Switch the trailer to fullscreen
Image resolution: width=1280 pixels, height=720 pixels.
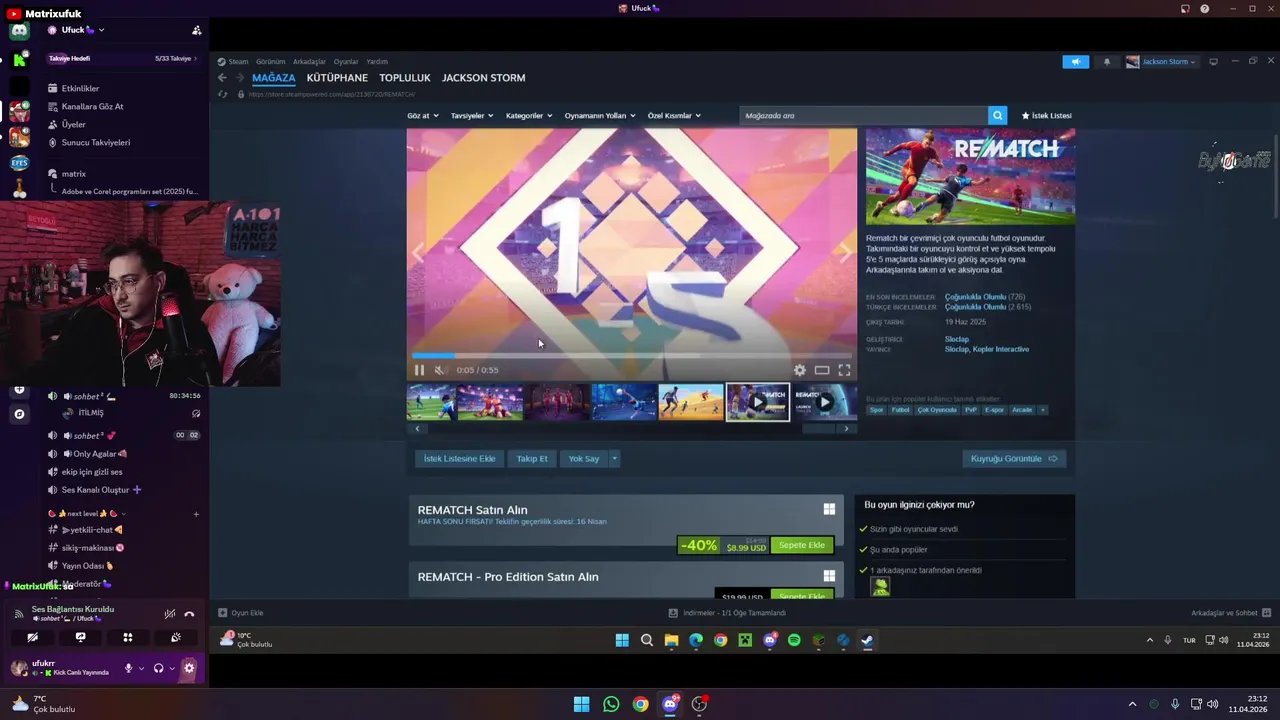(x=844, y=370)
